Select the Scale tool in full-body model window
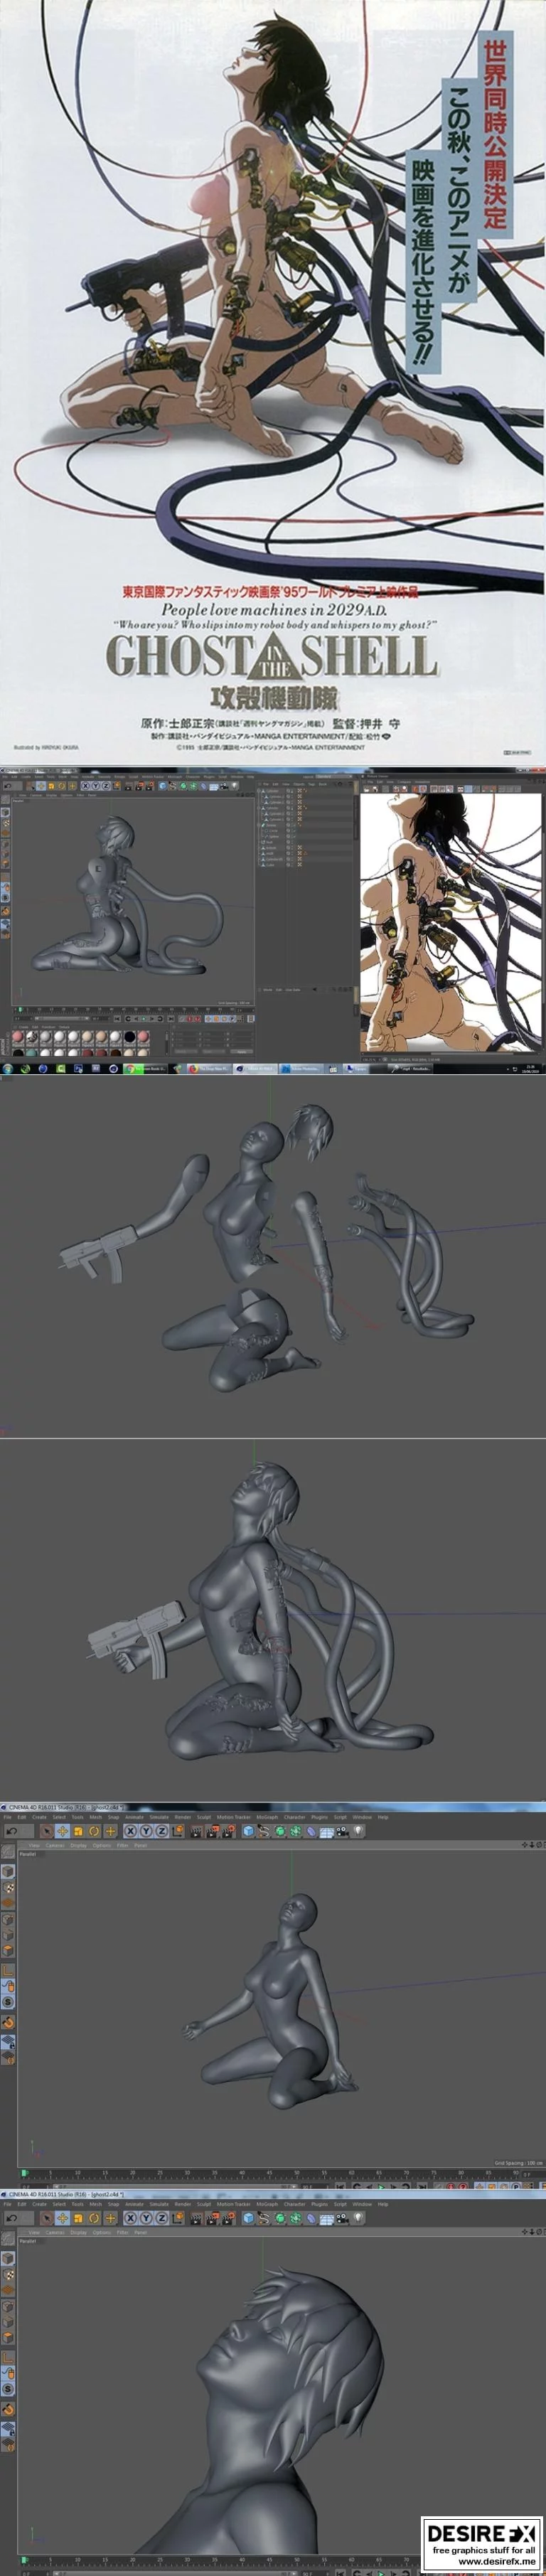This screenshot has height=2576, width=546. [x=78, y=1831]
